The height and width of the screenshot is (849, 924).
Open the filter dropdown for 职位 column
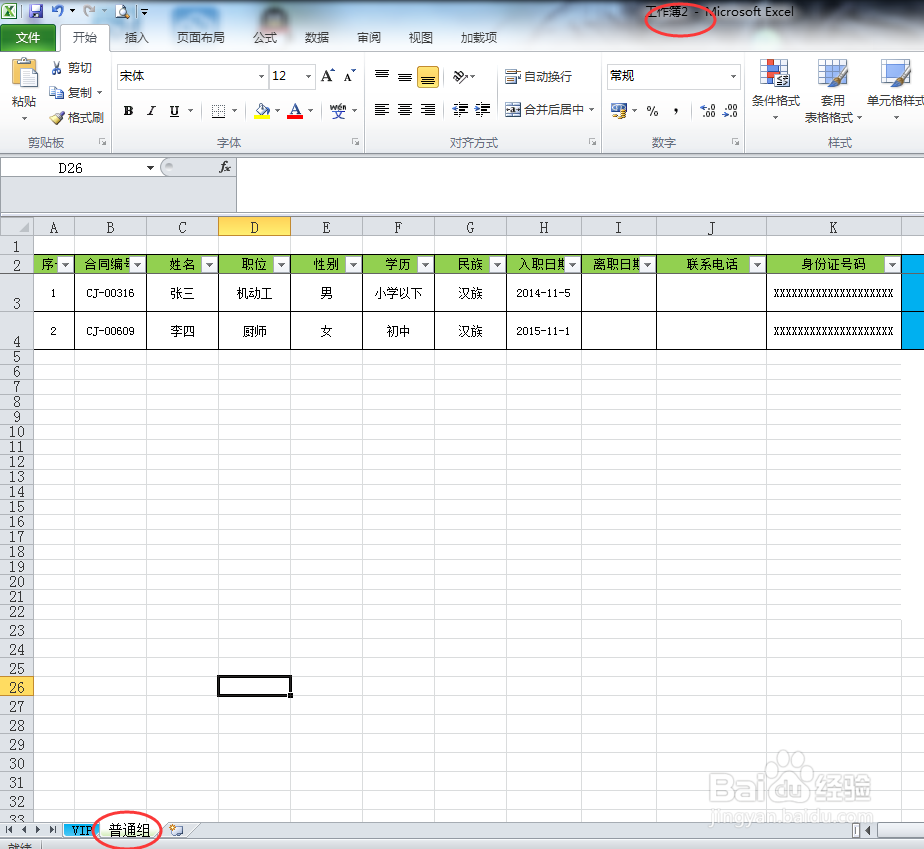[281, 265]
